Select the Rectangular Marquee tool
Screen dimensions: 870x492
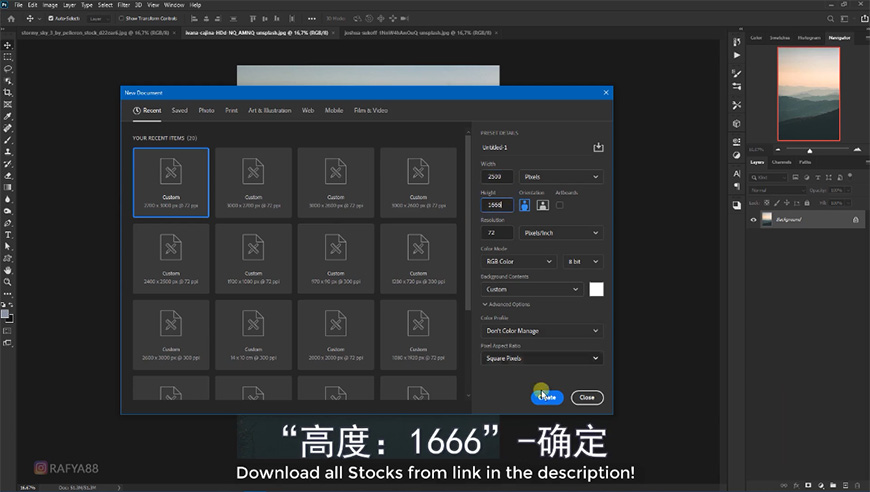click(x=8, y=57)
